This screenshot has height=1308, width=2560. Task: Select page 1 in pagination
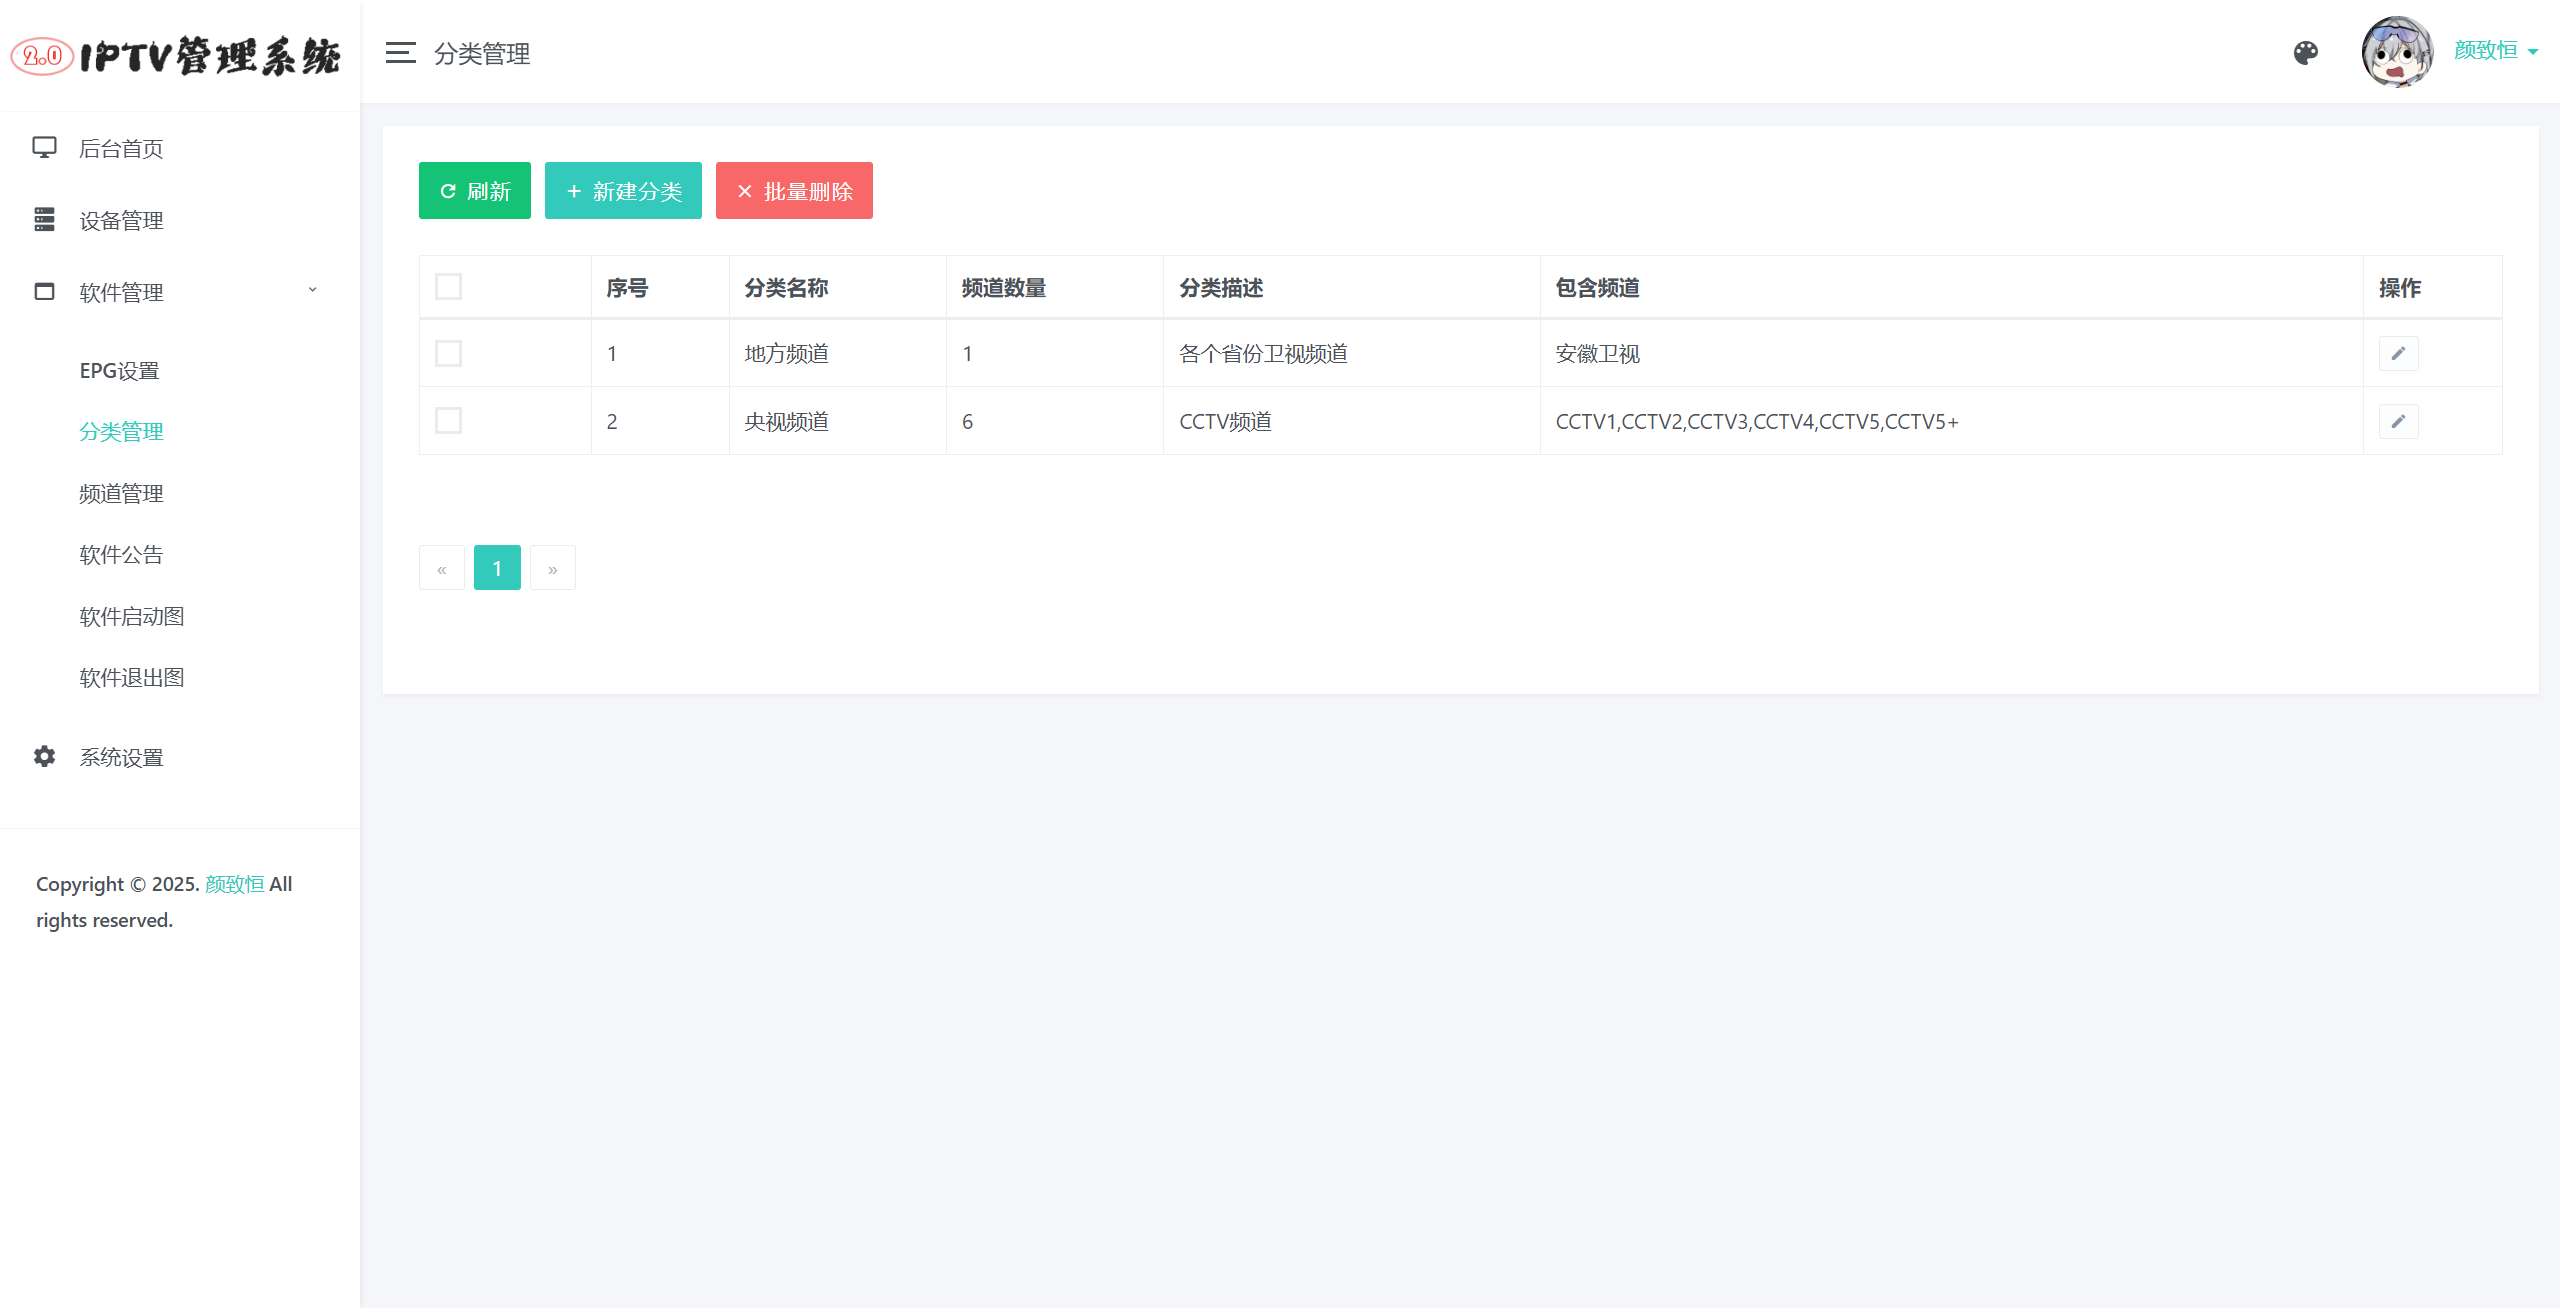tap(497, 567)
